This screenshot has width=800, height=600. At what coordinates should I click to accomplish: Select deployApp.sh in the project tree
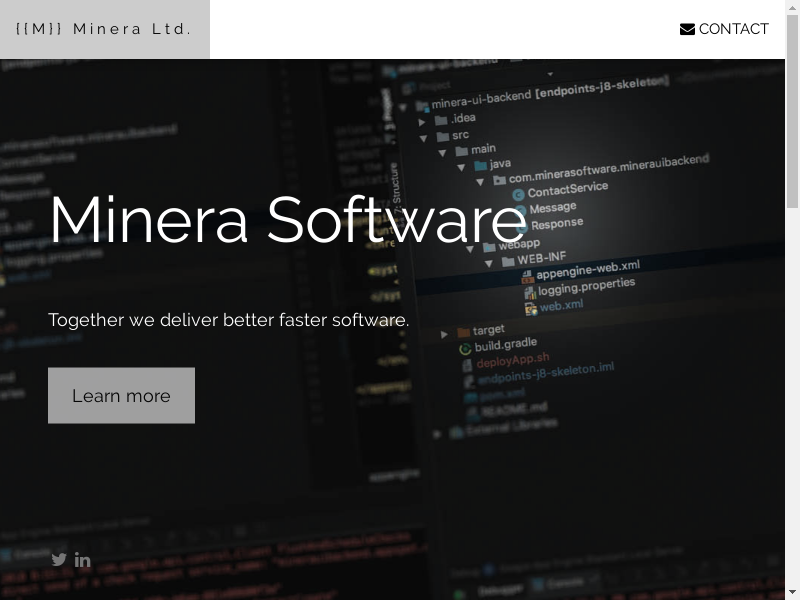[x=512, y=360]
